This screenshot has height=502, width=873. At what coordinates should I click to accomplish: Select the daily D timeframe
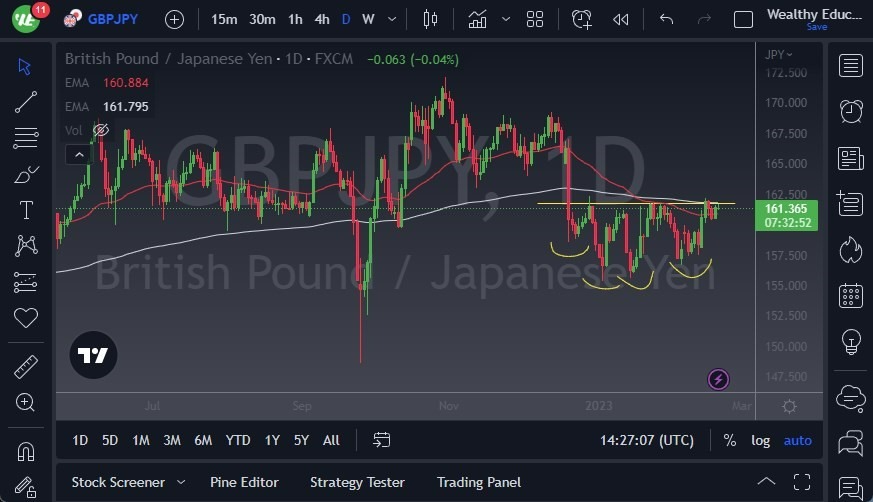pyautogui.click(x=346, y=19)
